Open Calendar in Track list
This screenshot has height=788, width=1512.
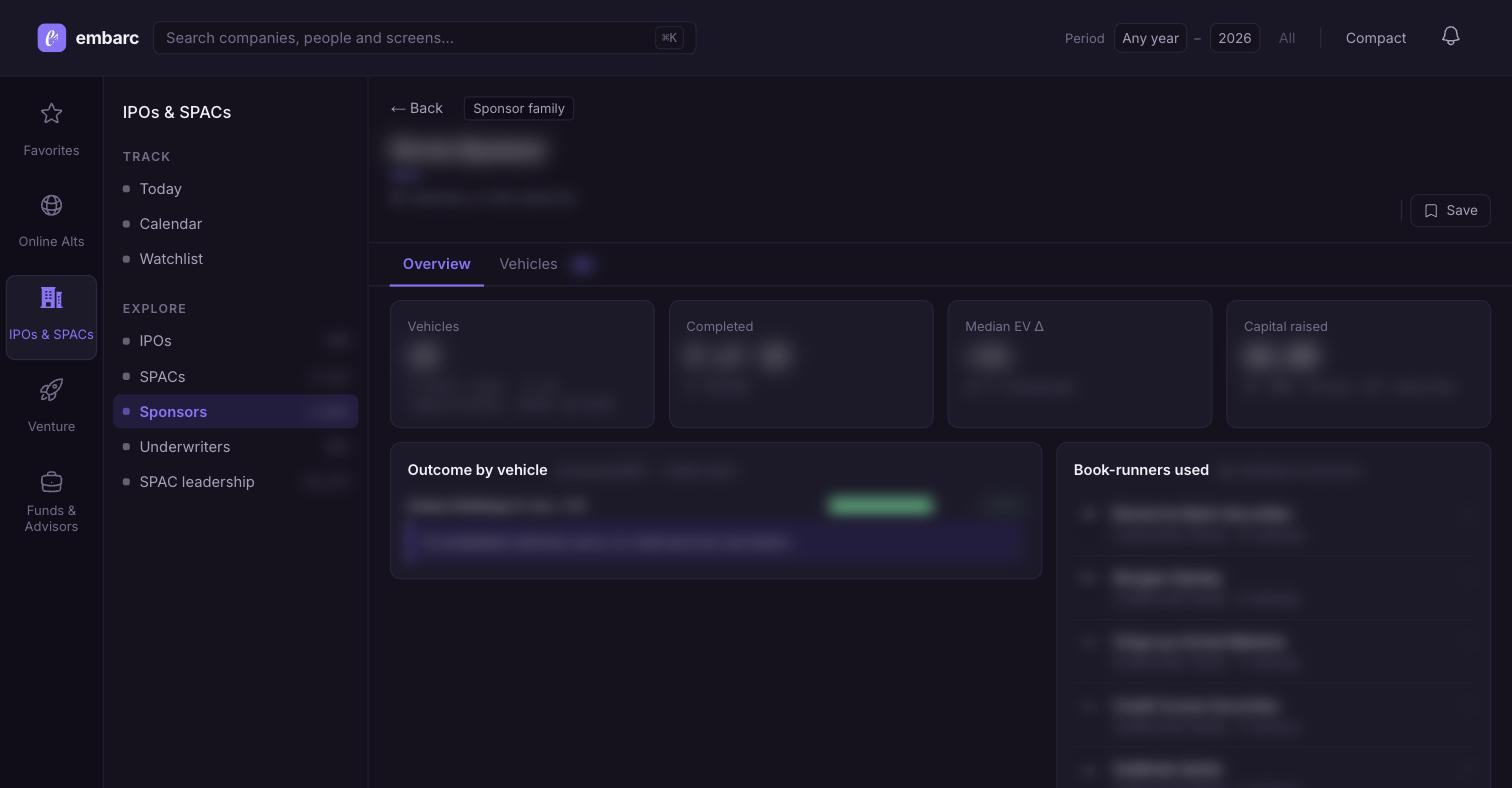[236, 224]
